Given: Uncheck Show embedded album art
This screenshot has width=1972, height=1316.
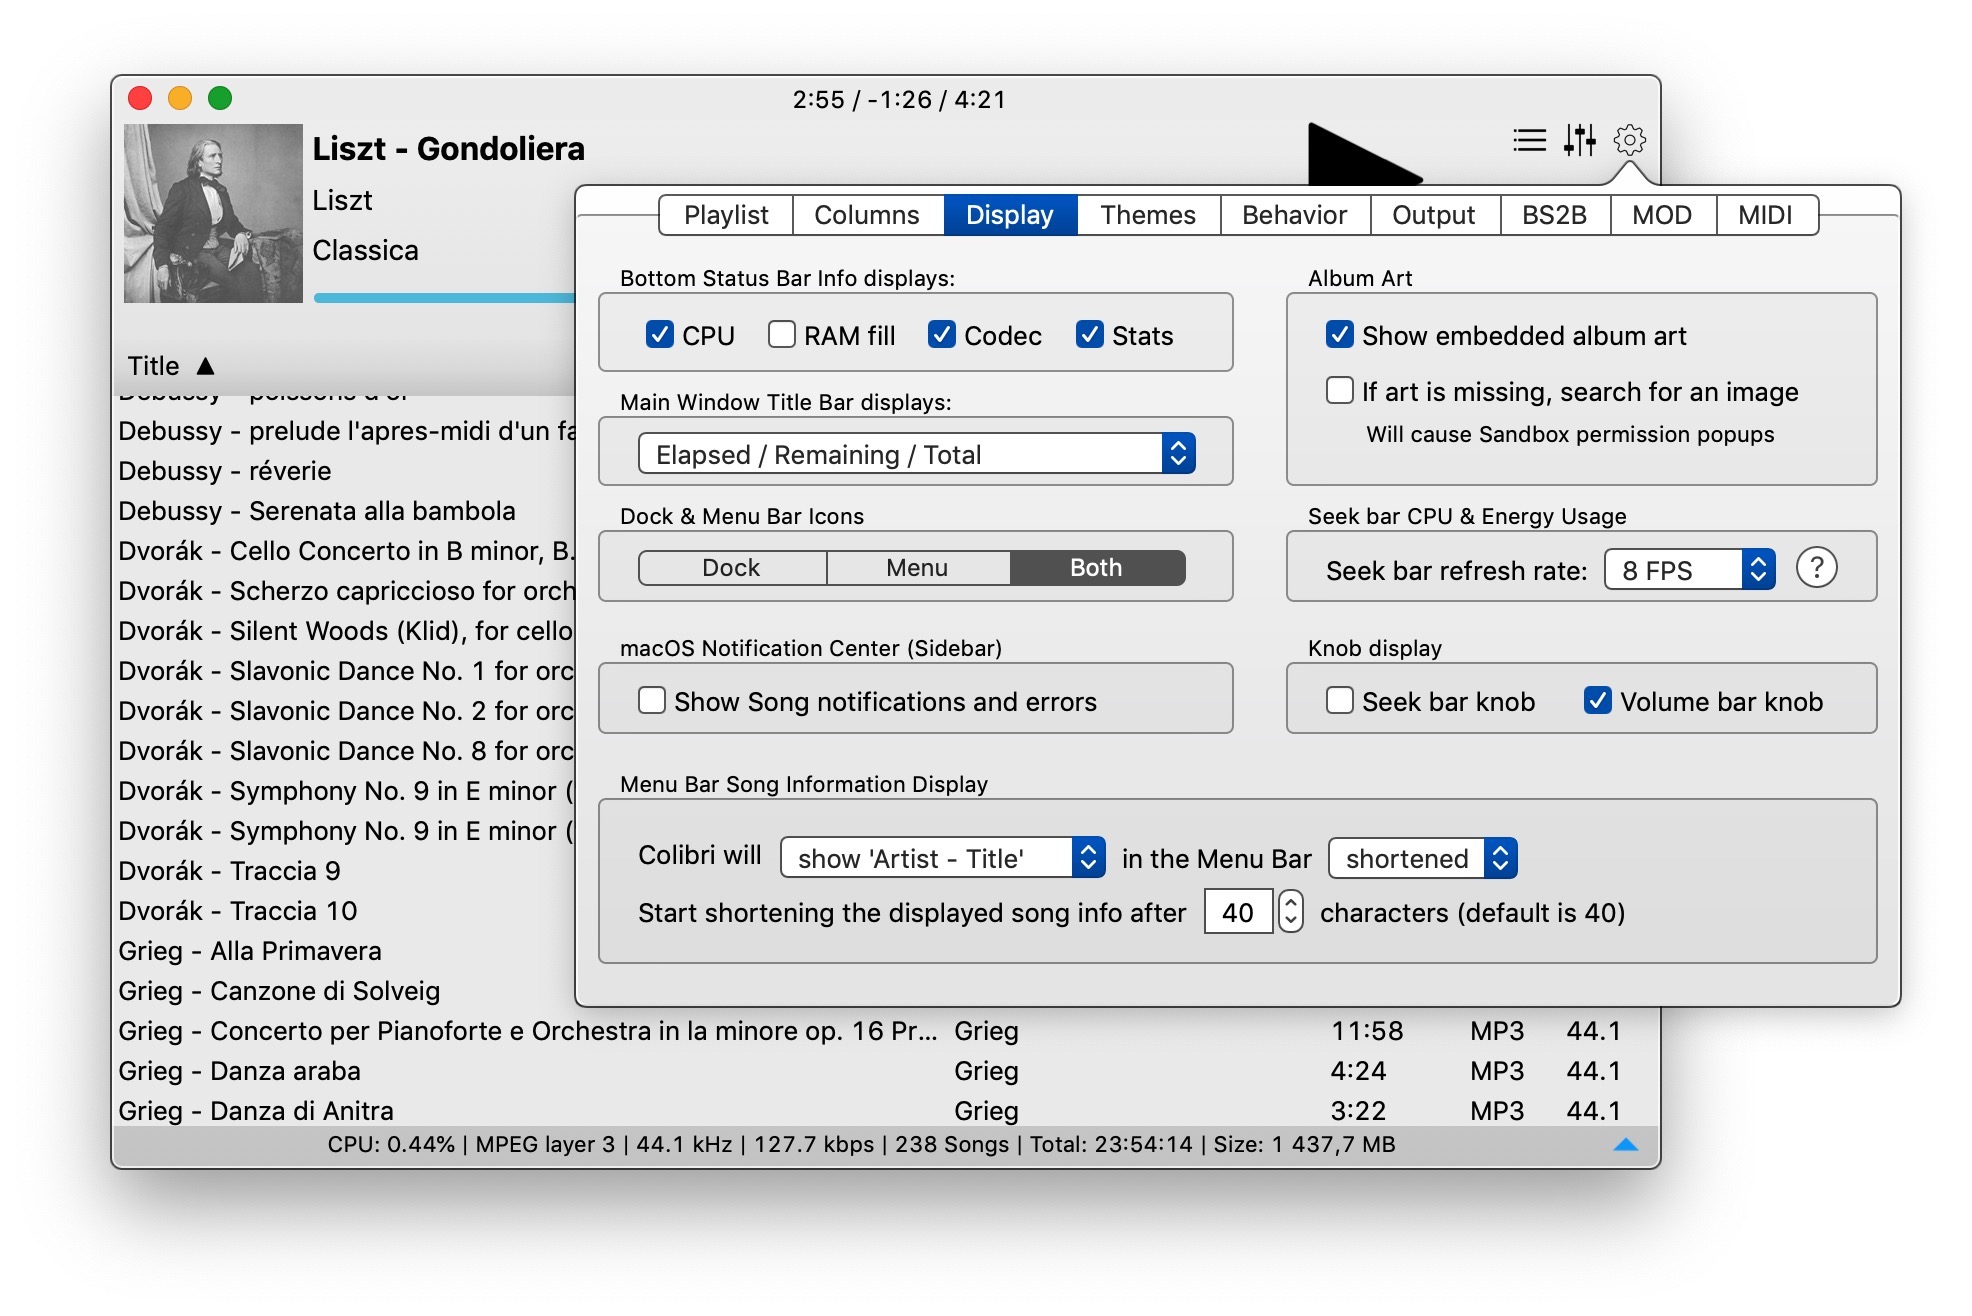Looking at the screenshot, I should (1340, 335).
